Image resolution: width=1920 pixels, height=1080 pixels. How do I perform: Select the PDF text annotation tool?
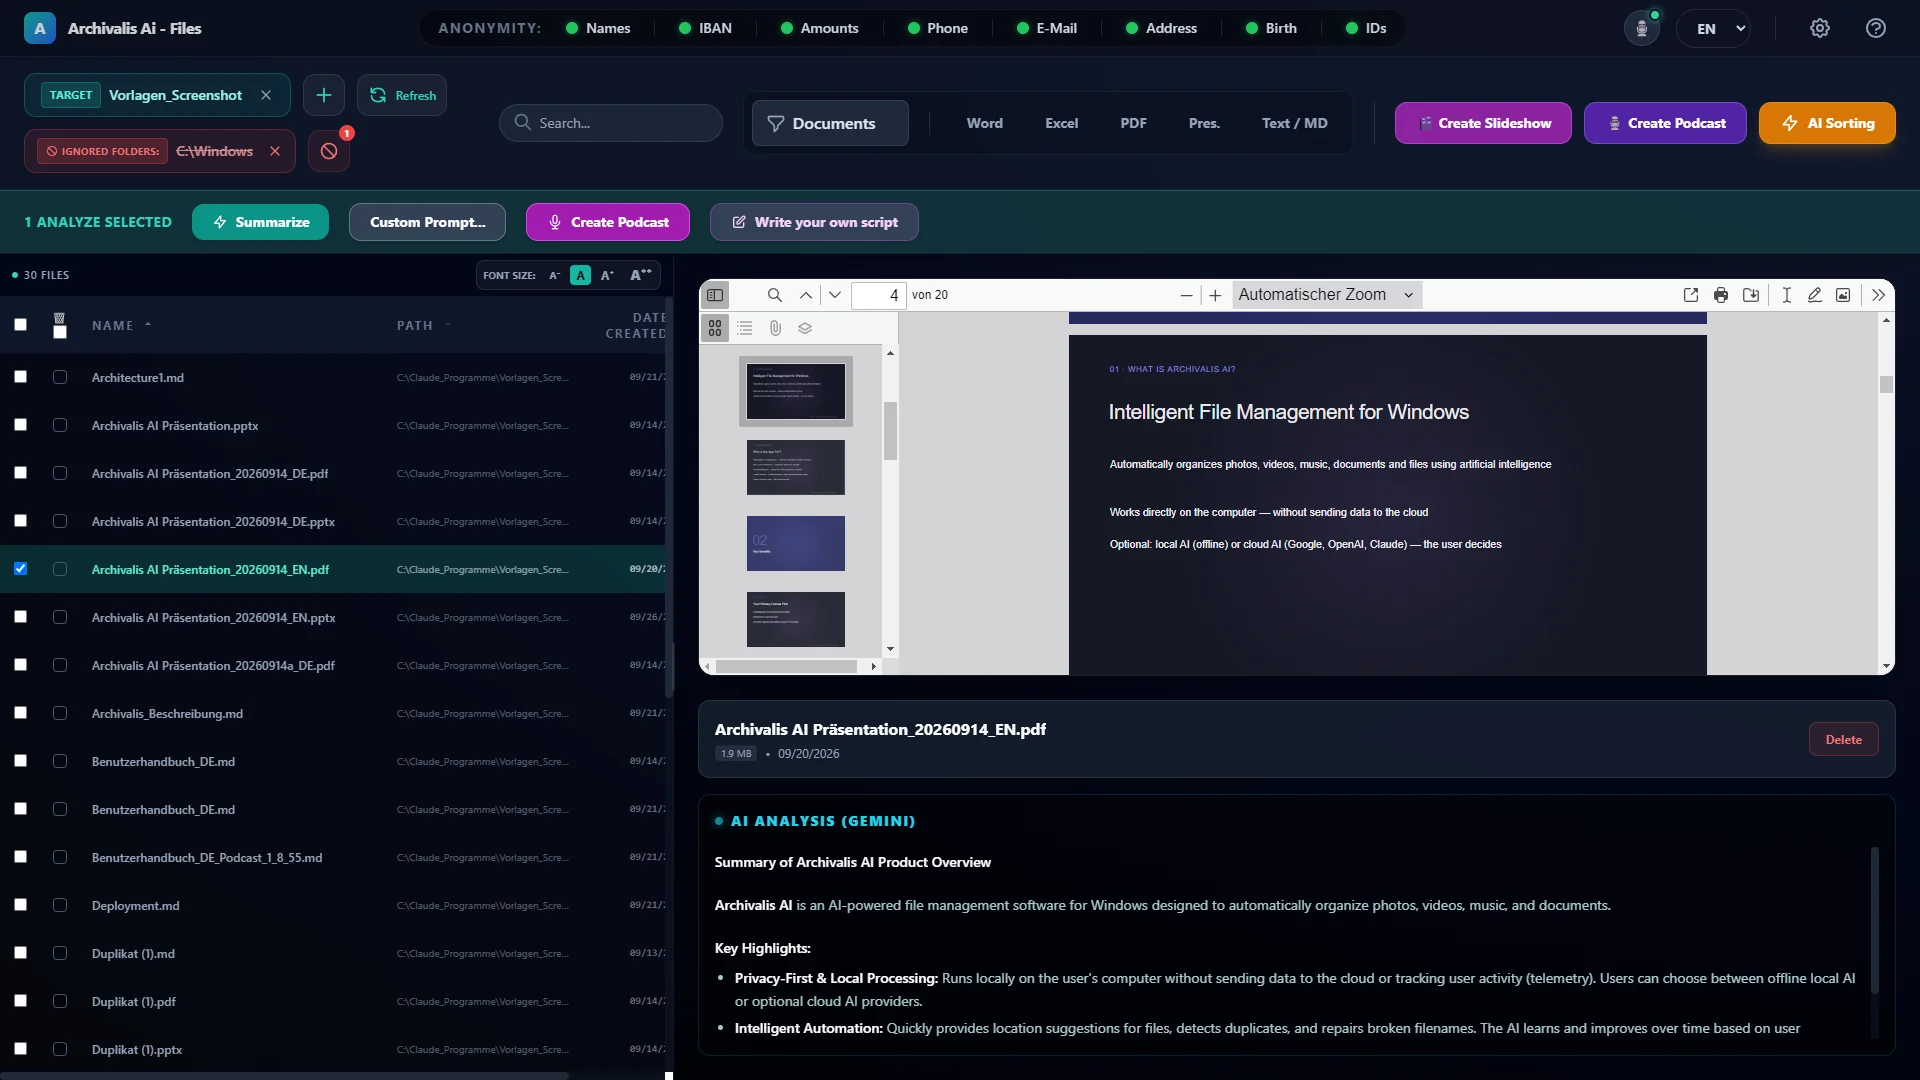[x=1786, y=295]
